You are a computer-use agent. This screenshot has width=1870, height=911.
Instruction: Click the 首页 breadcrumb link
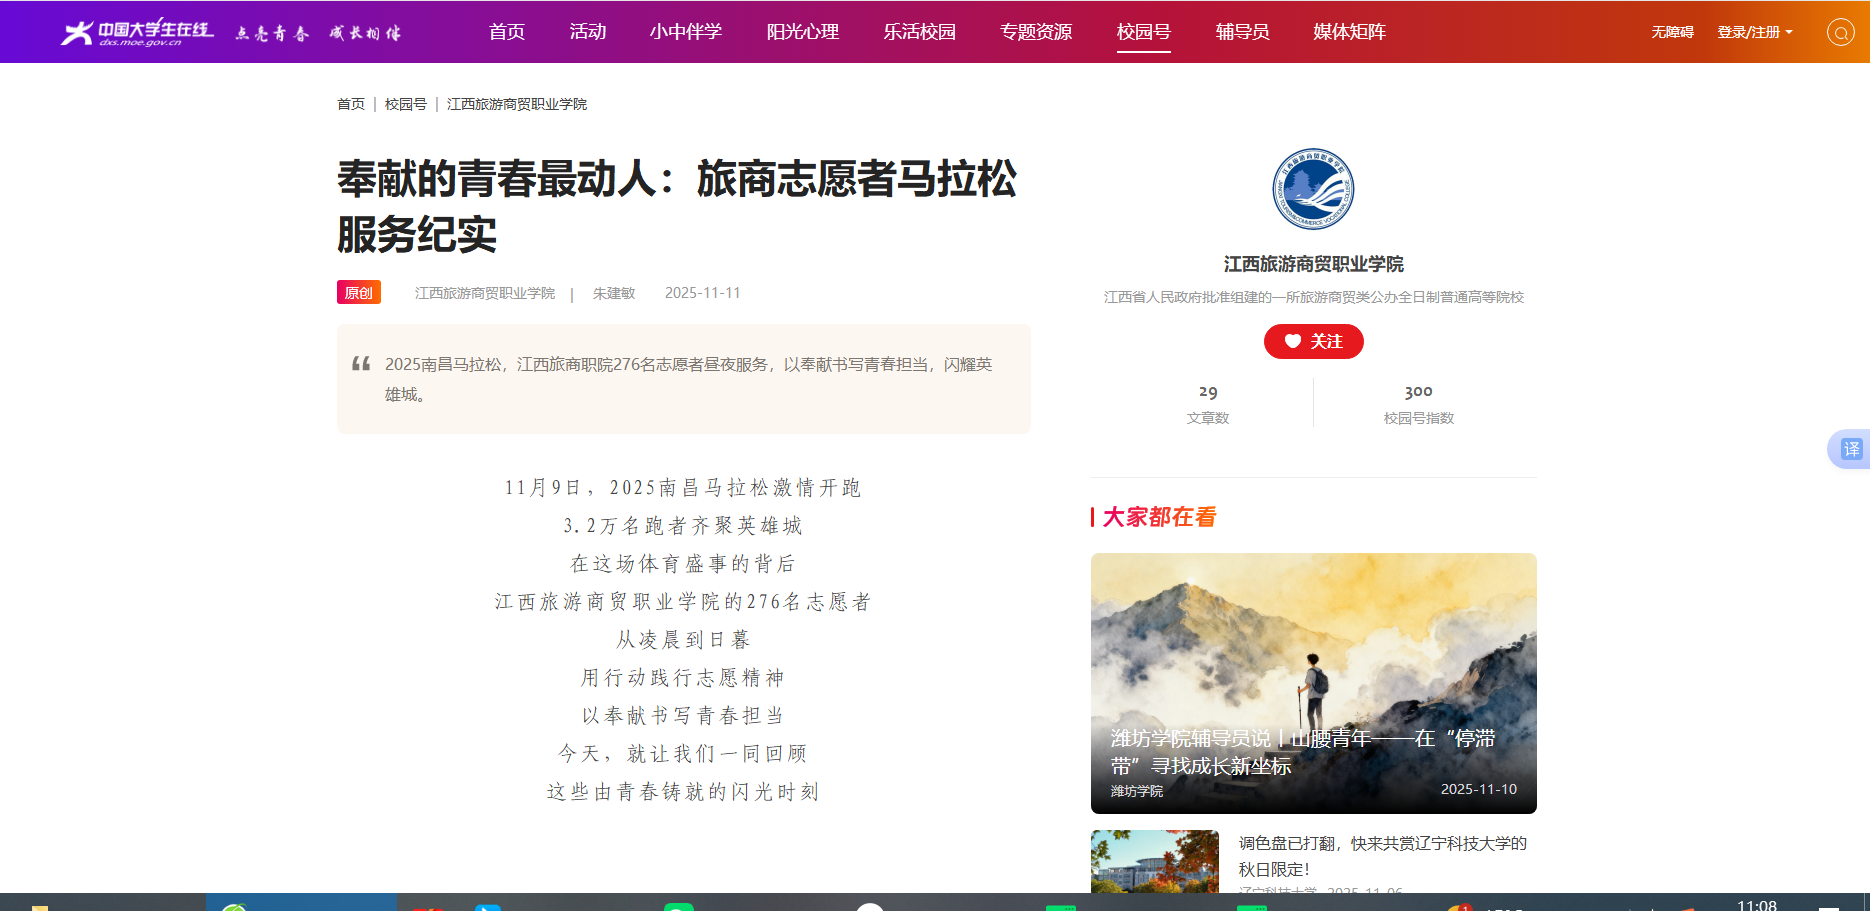point(351,104)
